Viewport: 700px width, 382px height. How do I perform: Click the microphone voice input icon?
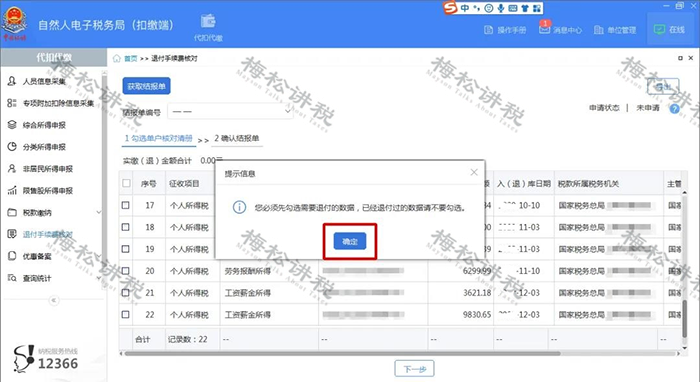pyautogui.click(x=501, y=8)
